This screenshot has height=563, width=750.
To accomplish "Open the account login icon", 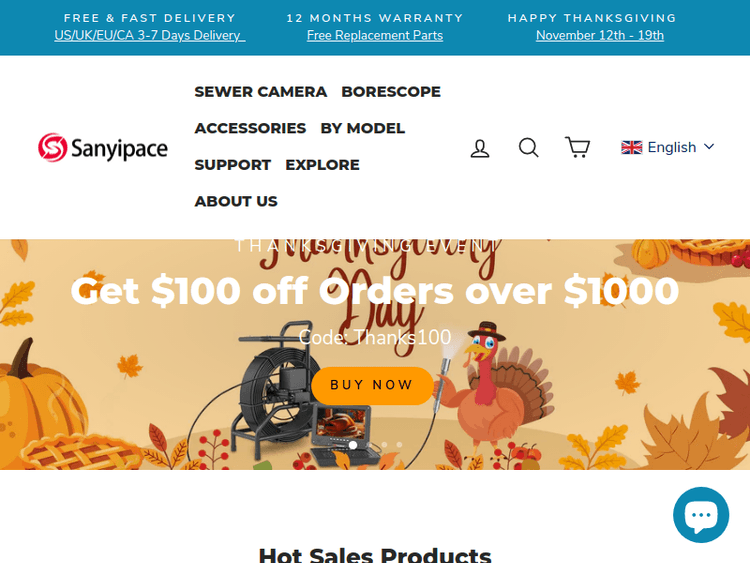I will (x=480, y=148).
